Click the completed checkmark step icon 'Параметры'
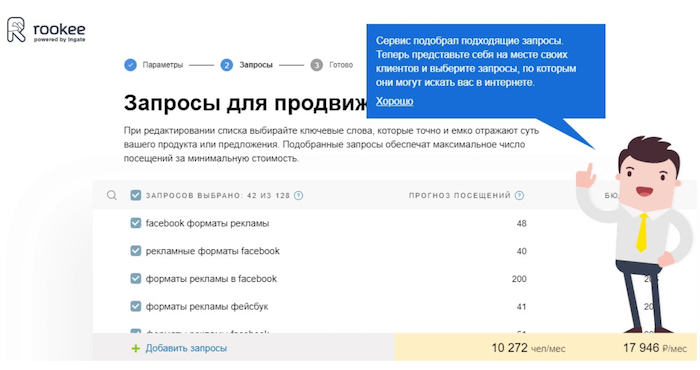Image resolution: width=700 pixels, height=370 pixels. [x=130, y=65]
